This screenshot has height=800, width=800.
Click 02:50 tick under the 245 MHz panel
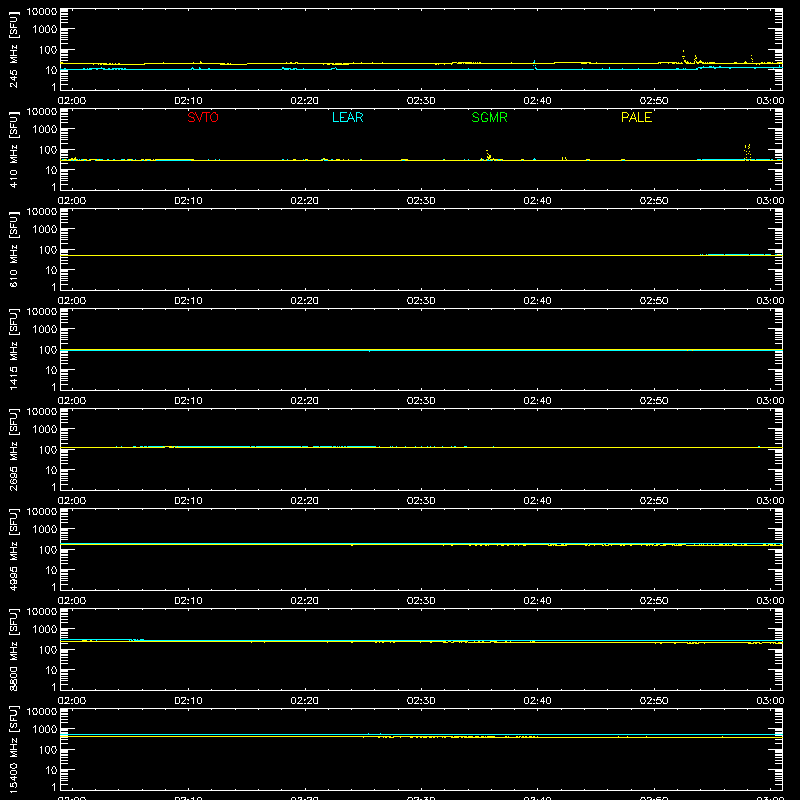pos(654,101)
